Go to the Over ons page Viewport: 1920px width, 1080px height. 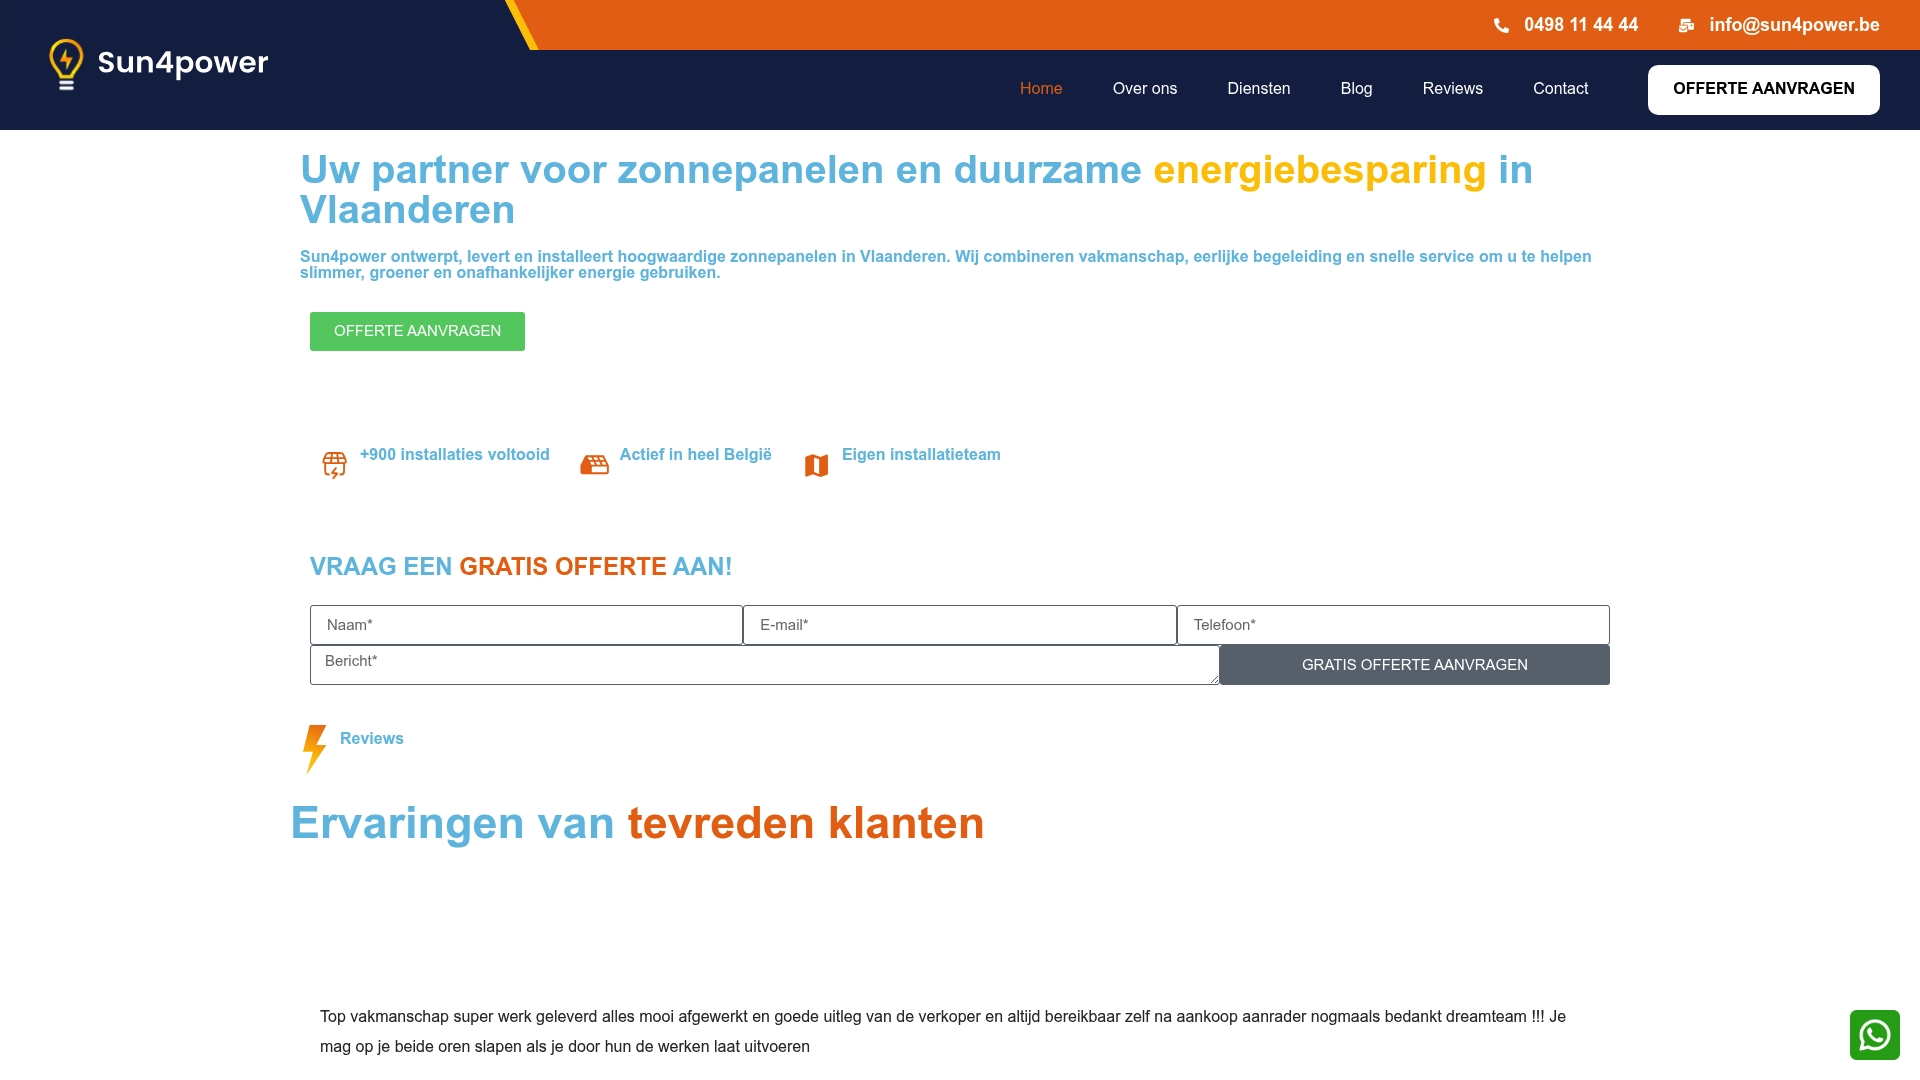point(1145,89)
